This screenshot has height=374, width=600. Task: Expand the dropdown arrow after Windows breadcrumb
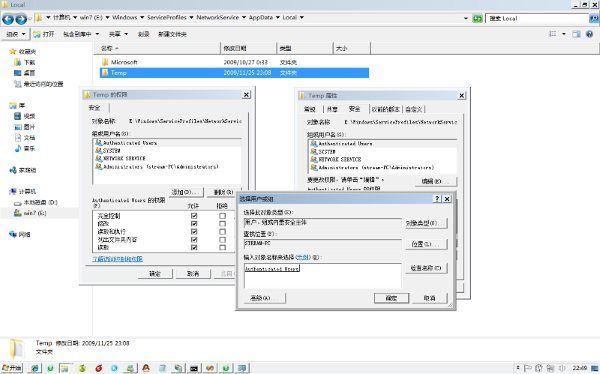coord(142,18)
